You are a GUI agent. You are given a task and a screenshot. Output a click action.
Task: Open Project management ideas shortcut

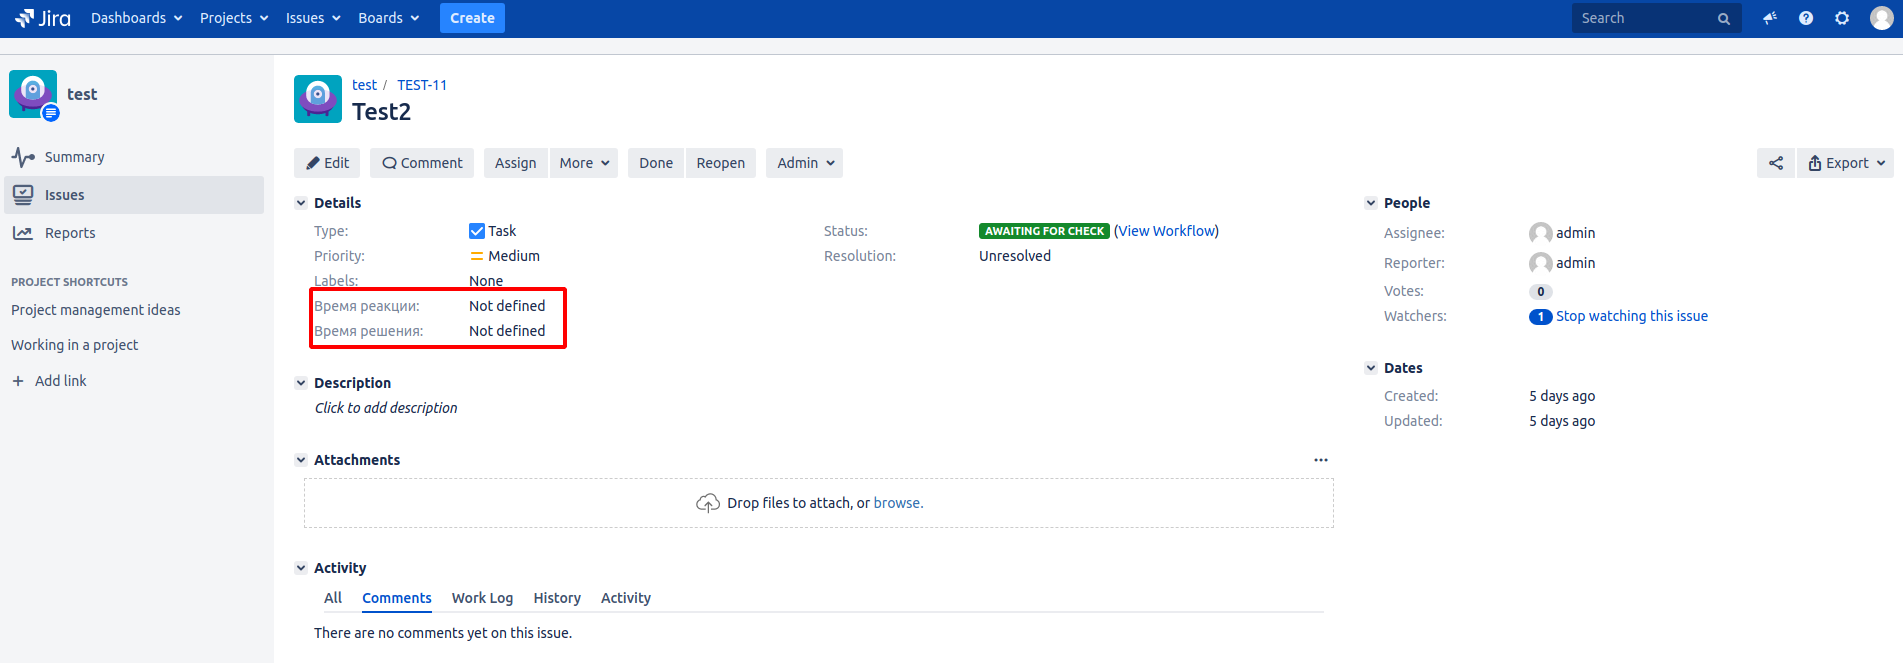click(x=96, y=310)
